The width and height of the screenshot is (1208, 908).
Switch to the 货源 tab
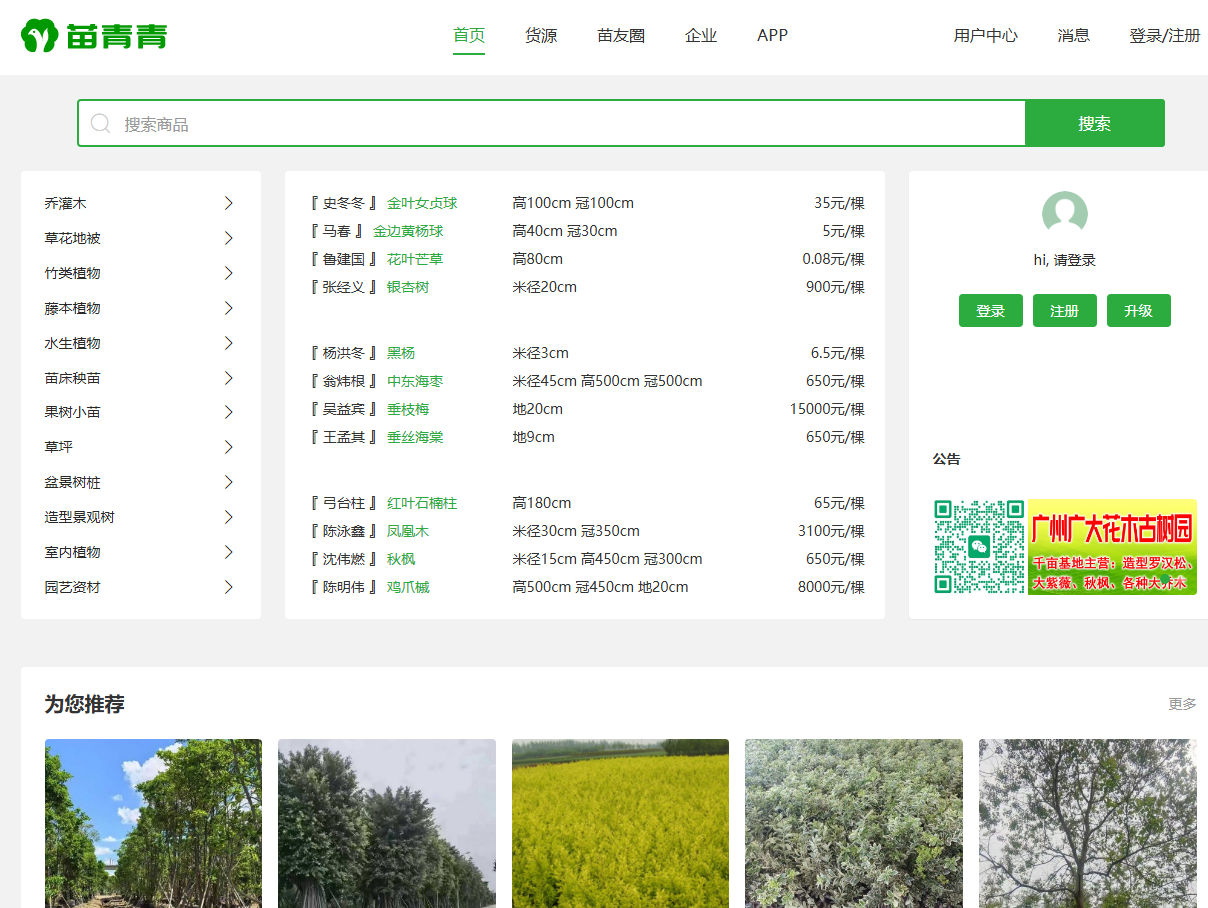click(x=541, y=36)
